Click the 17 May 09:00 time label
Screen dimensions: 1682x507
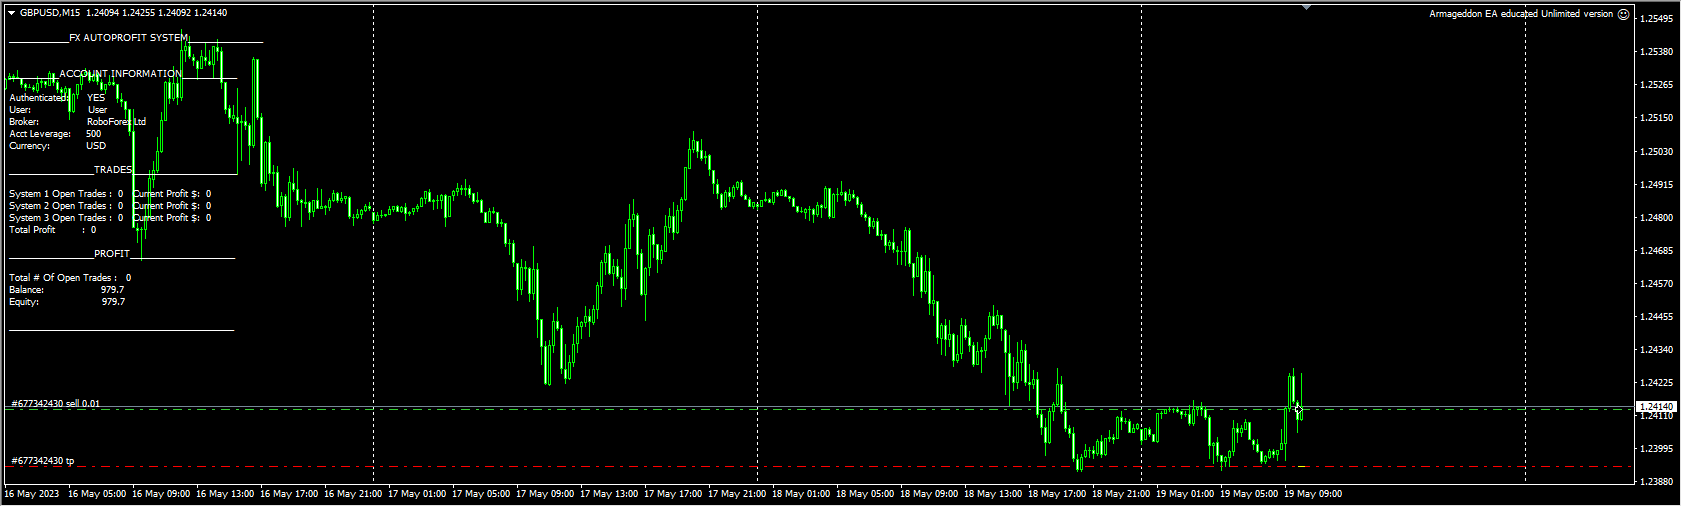pos(545,494)
